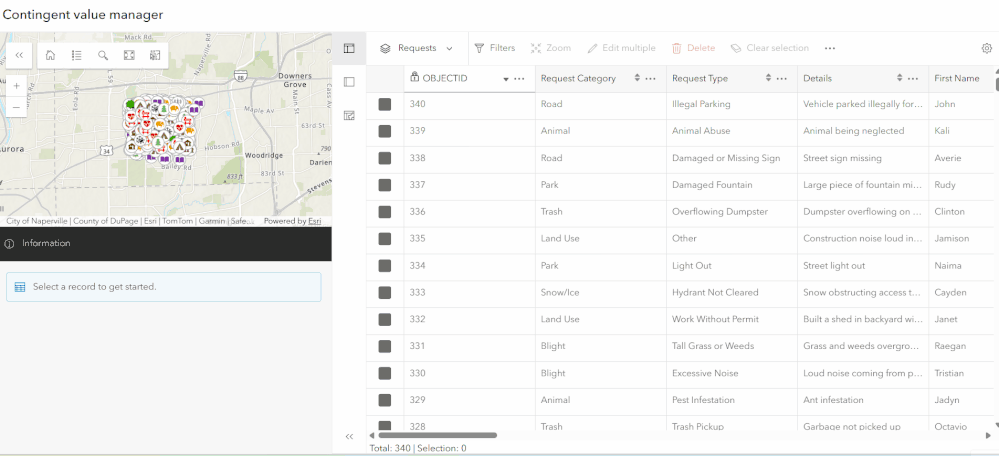Click Clear selection in the toolbar

[x=770, y=48]
